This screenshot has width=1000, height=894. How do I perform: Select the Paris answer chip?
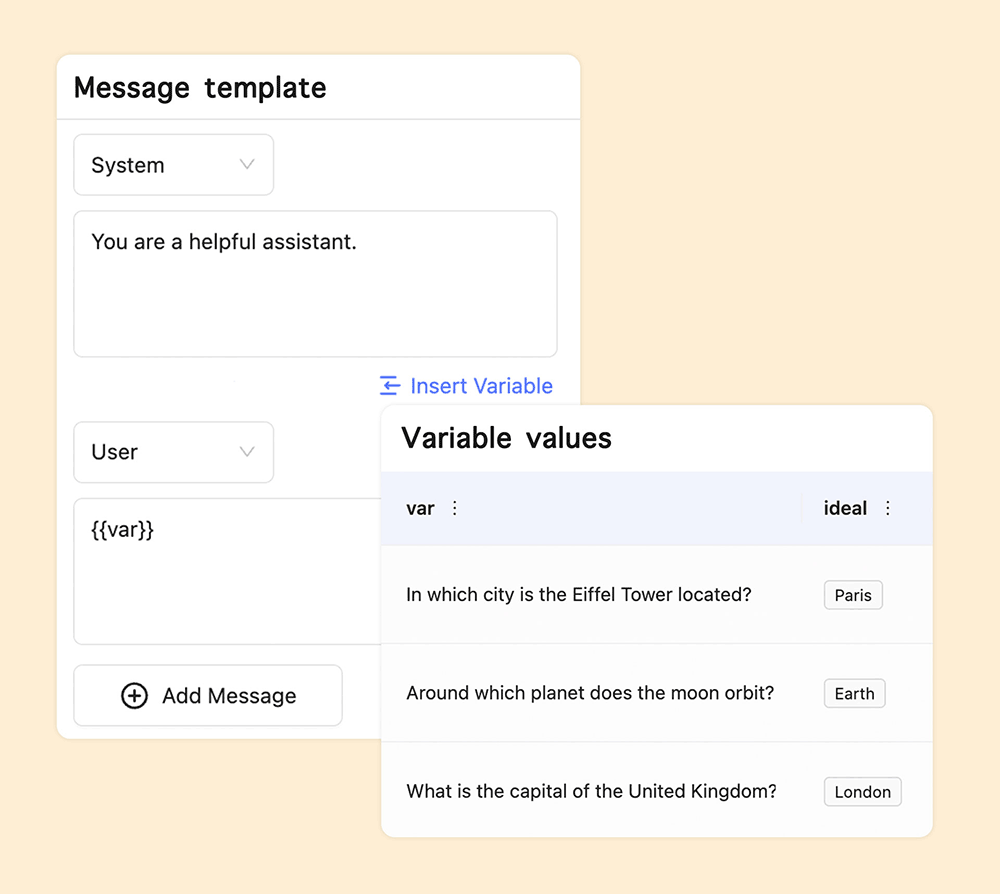click(x=853, y=594)
